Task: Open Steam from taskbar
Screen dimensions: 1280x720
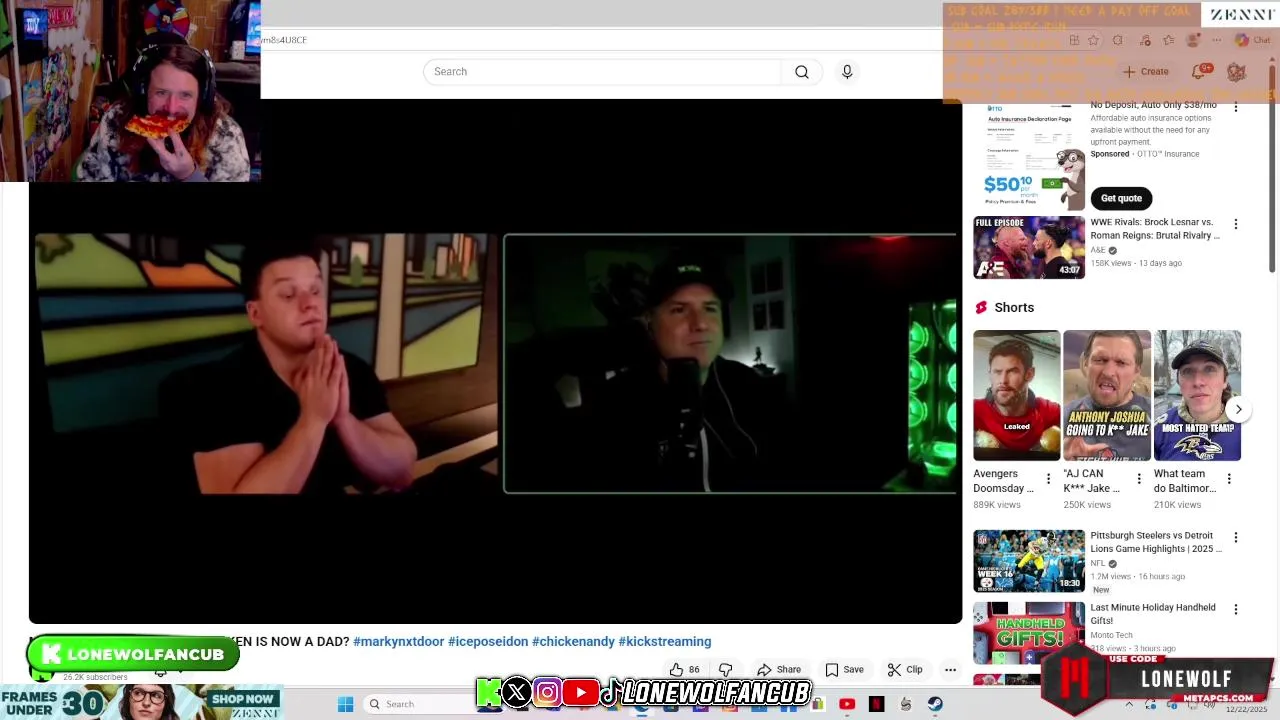Action: point(935,704)
